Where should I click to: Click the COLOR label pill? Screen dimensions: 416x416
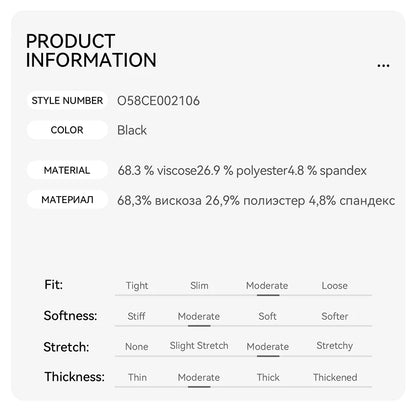tap(67, 130)
